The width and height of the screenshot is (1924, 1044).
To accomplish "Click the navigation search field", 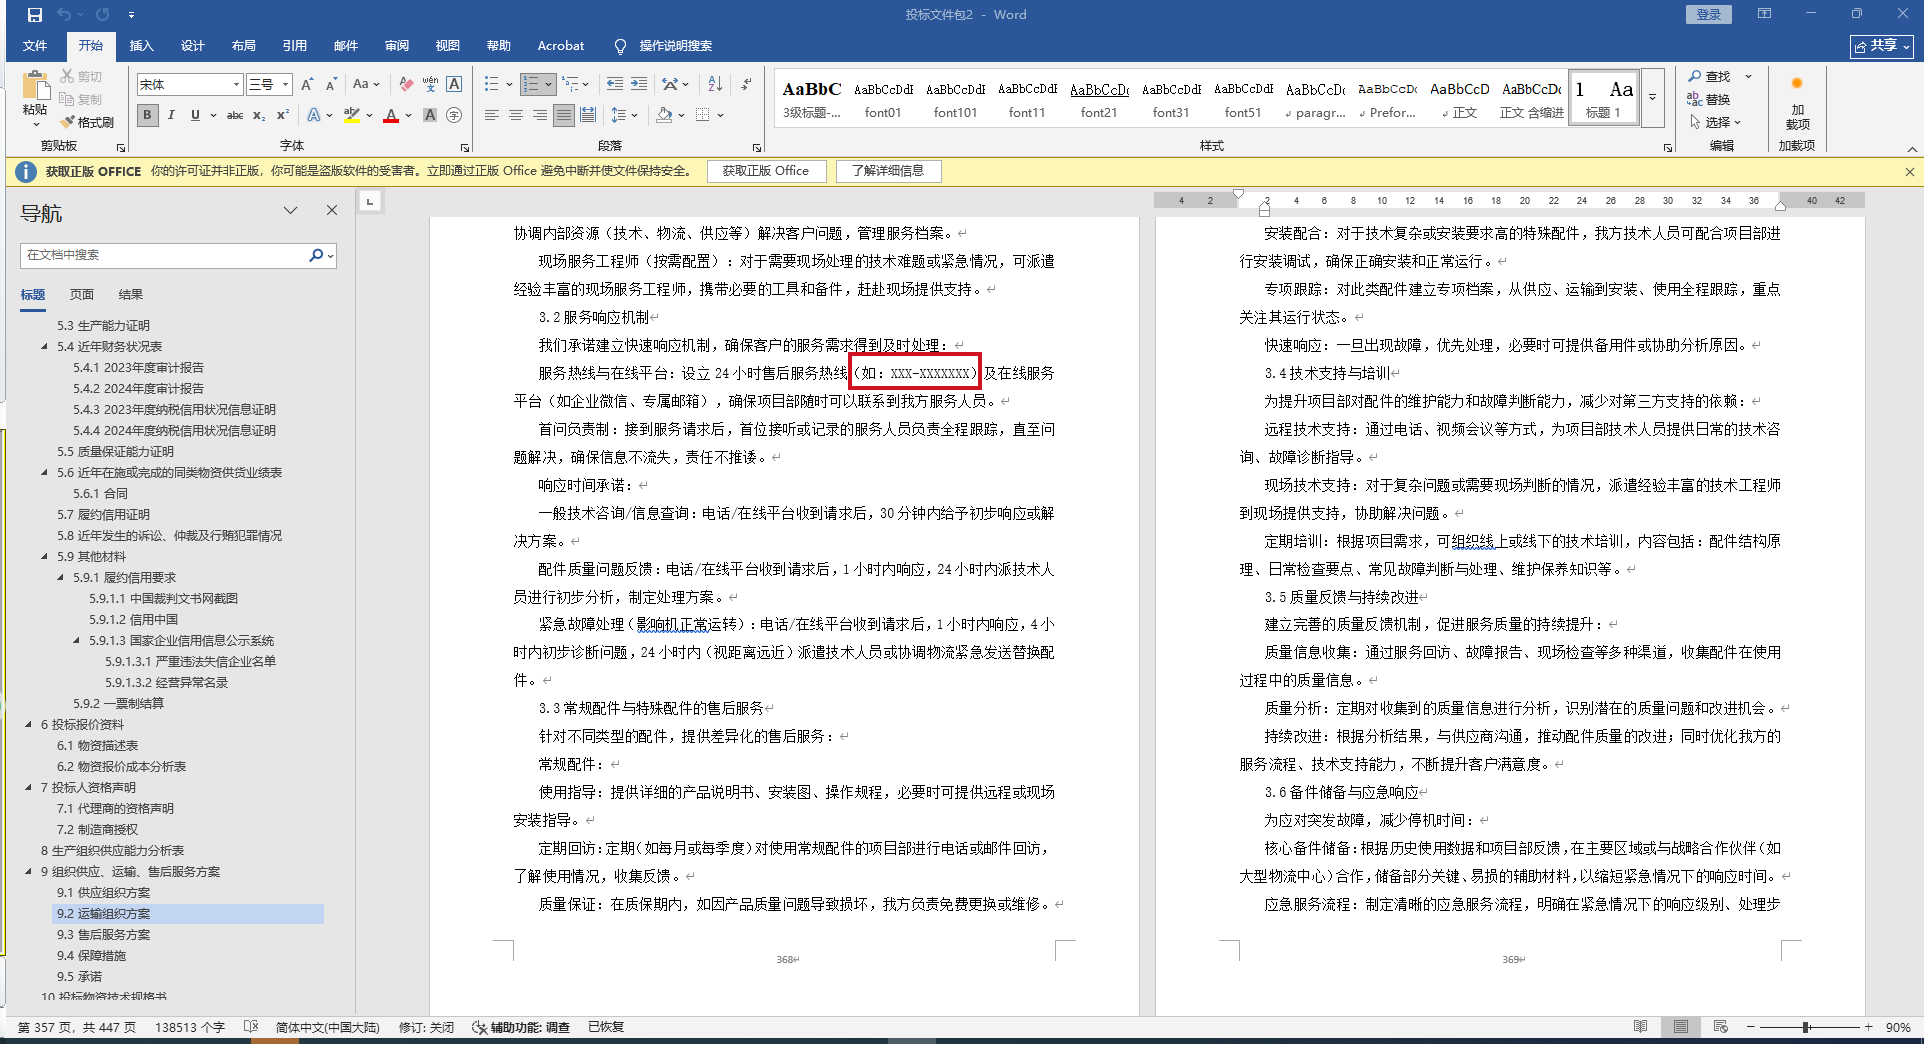I will pyautogui.click(x=165, y=255).
